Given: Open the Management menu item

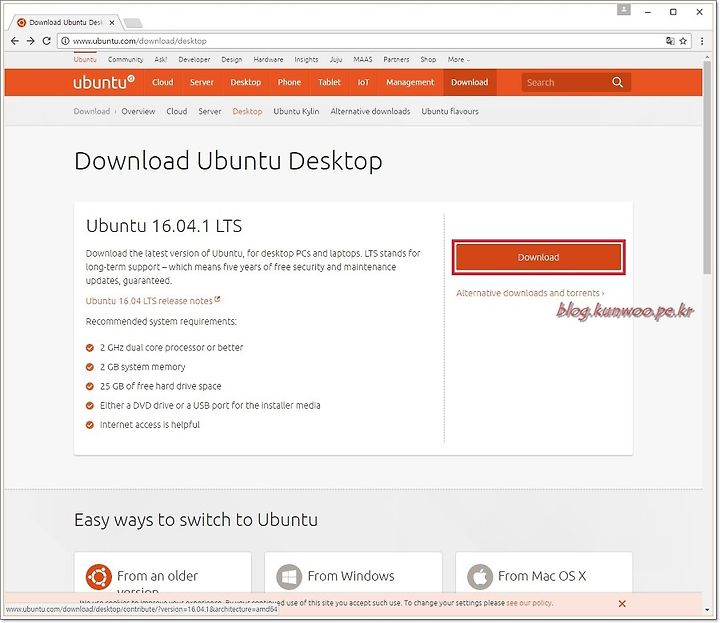Looking at the screenshot, I should [x=410, y=82].
